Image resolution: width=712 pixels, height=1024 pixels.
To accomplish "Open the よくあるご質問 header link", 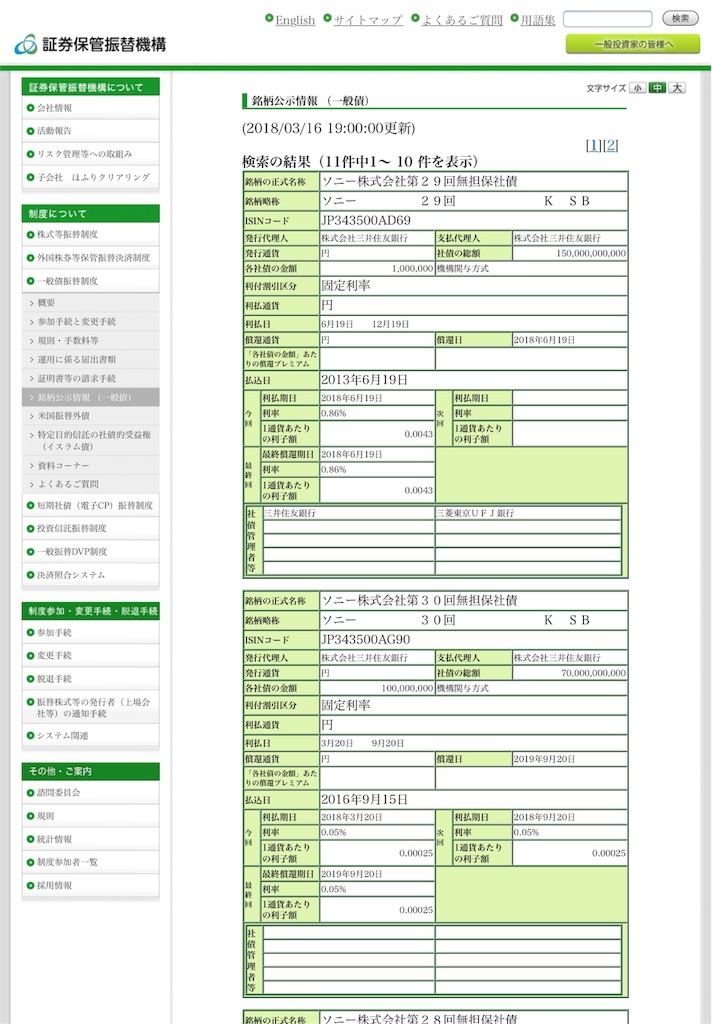I will (x=462, y=20).
